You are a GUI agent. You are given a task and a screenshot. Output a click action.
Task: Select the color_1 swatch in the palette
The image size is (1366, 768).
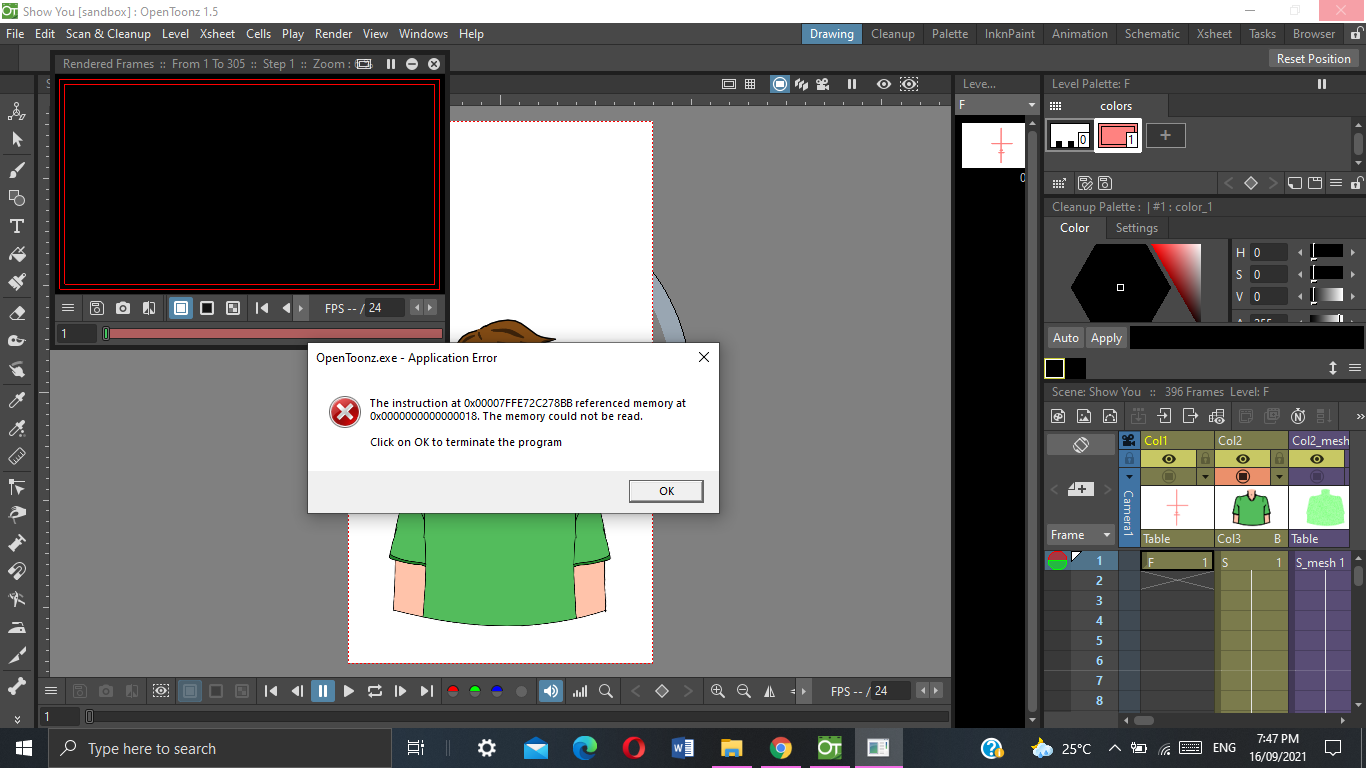click(1118, 135)
